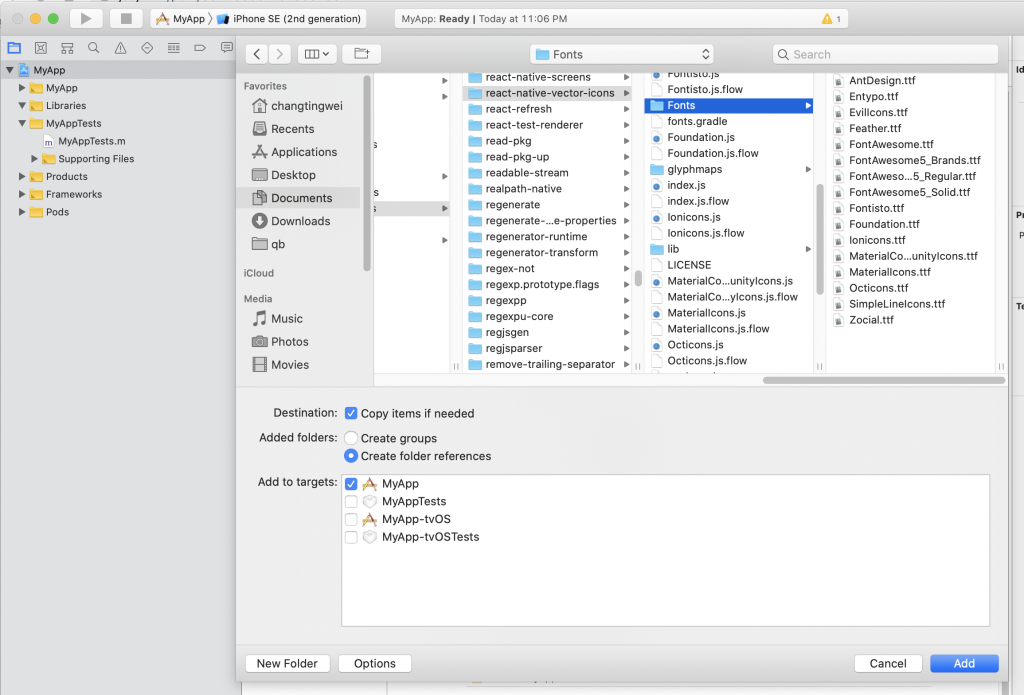The image size is (1024, 695).
Task: Select Create folder references radio button
Action: [x=351, y=456]
